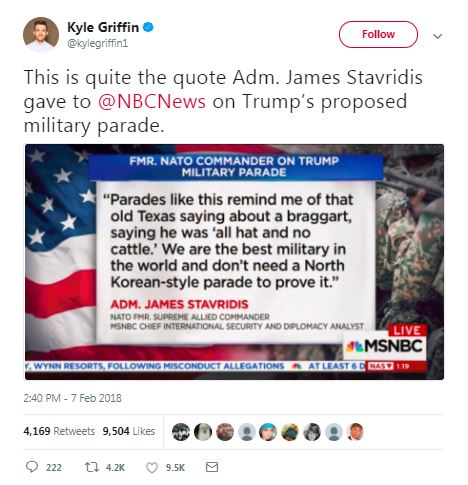The width and height of the screenshot is (468, 485).
Task: Open tweet timestamp 2:40 PM link
Action: click(72, 398)
